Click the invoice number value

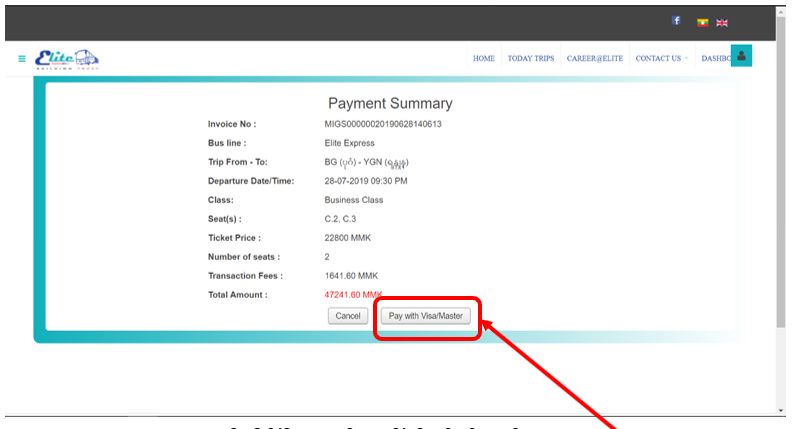(x=383, y=124)
